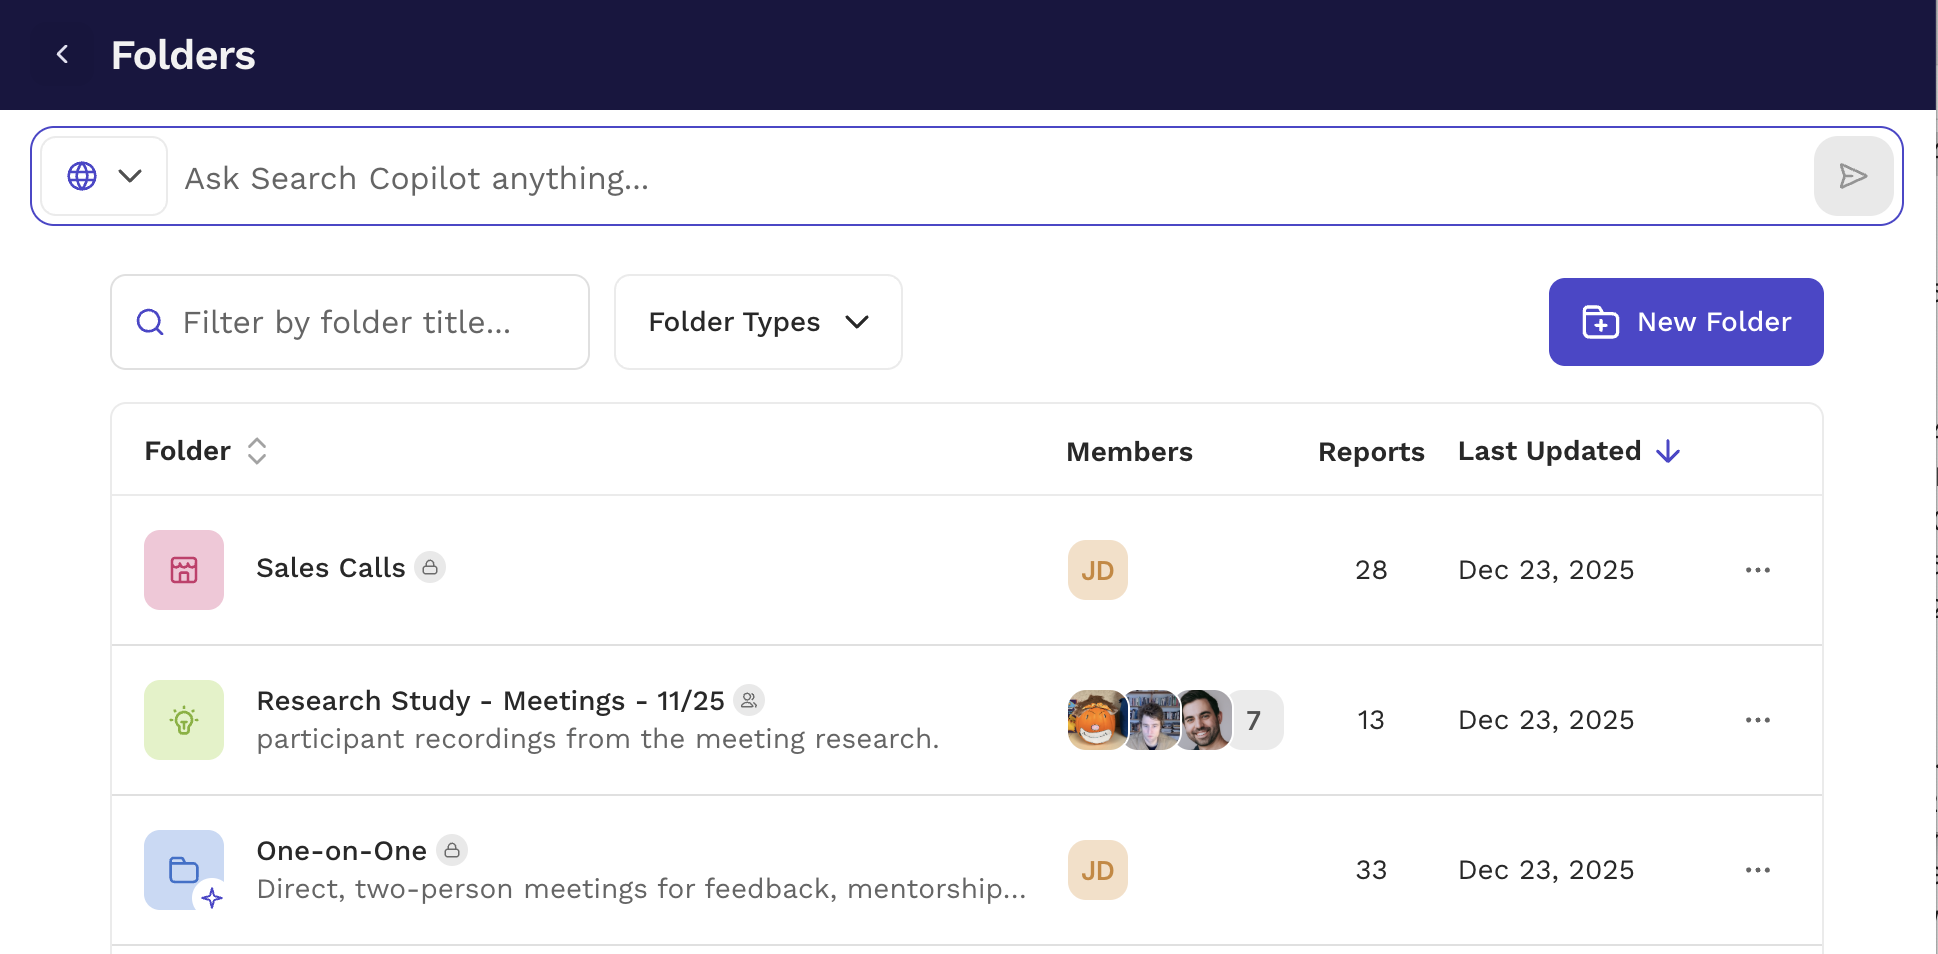Click report count 28 for Sales Calls

[1371, 570]
